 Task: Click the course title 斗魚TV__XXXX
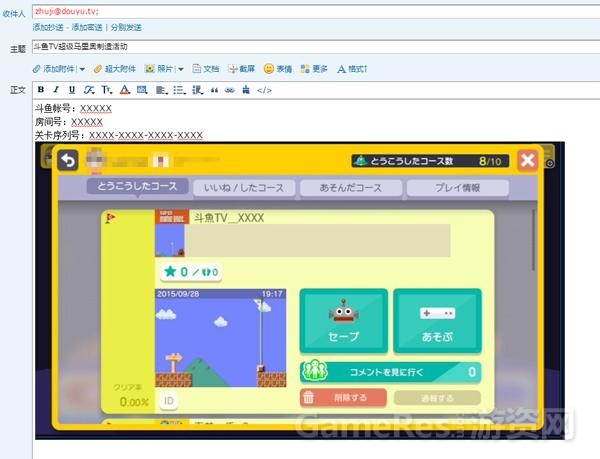229,218
